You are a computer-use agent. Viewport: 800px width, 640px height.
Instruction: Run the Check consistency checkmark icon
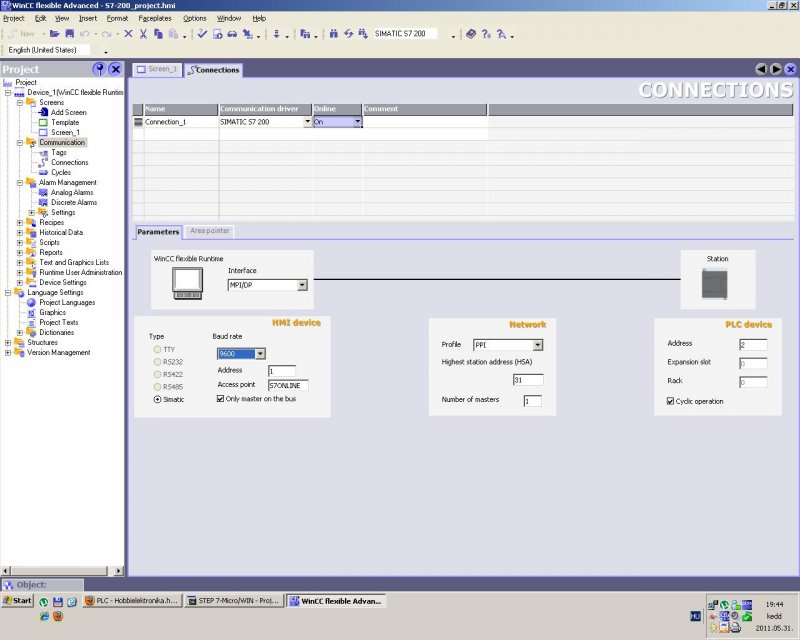202,34
